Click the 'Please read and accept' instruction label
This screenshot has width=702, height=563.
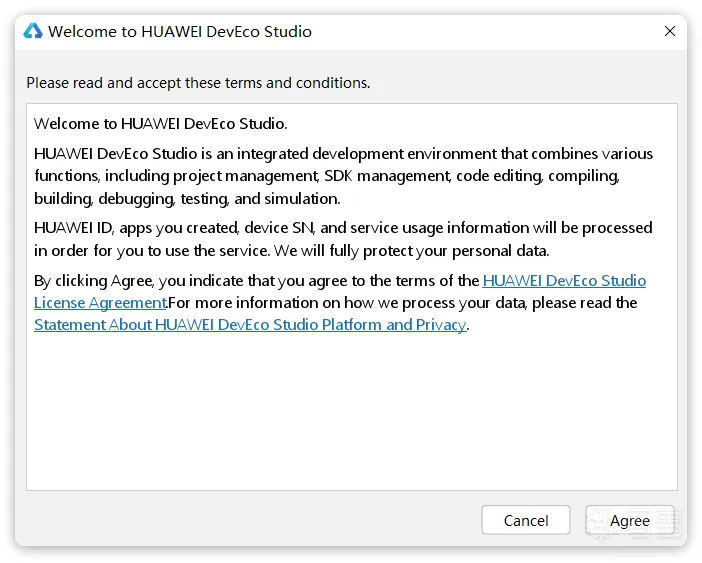tap(198, 83)
